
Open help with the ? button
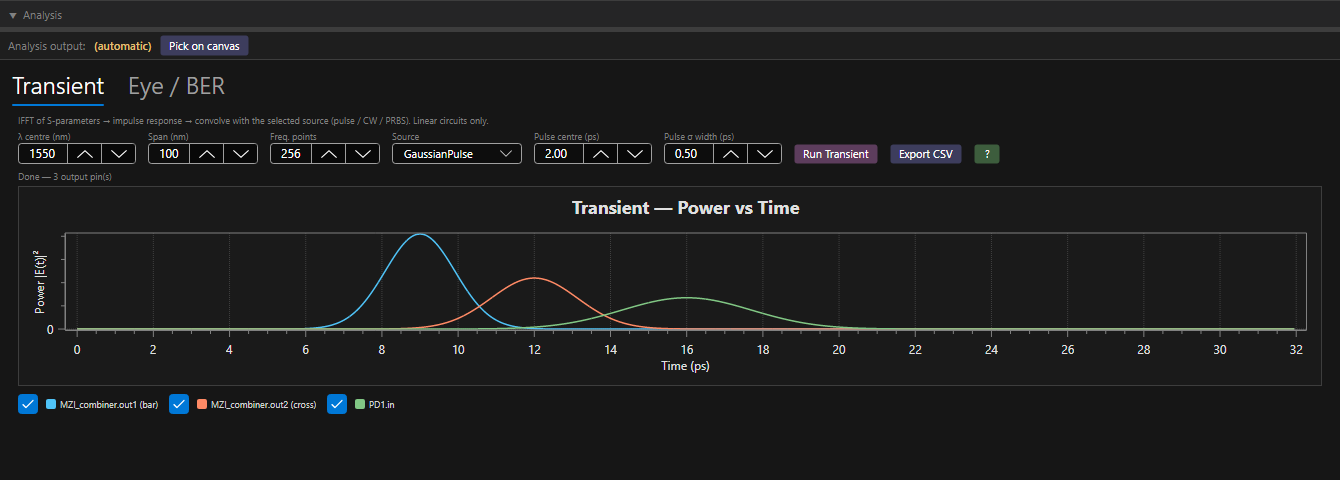pos(987,154)
